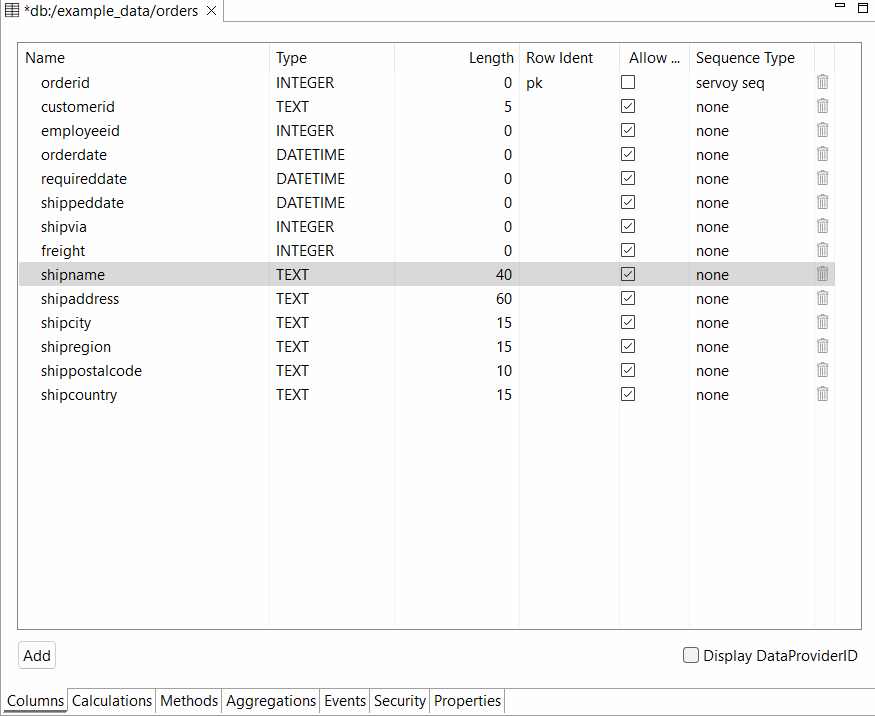Toggle Display DataProviderID checkbox
Screen dimensions: 875x716
click(691, 656)
